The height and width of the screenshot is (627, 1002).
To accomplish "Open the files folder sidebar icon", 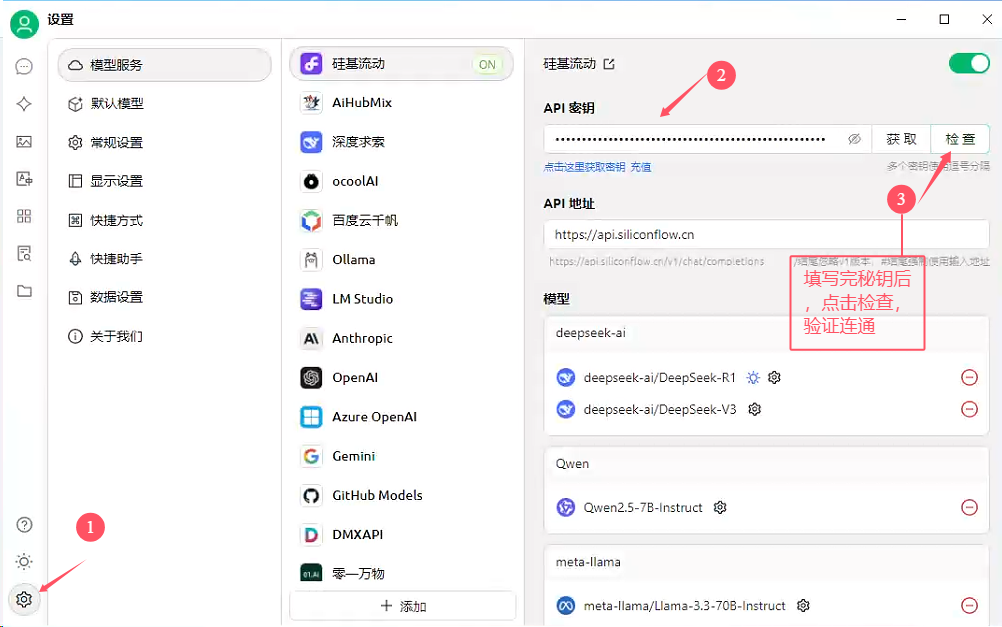I will [24, 291].
